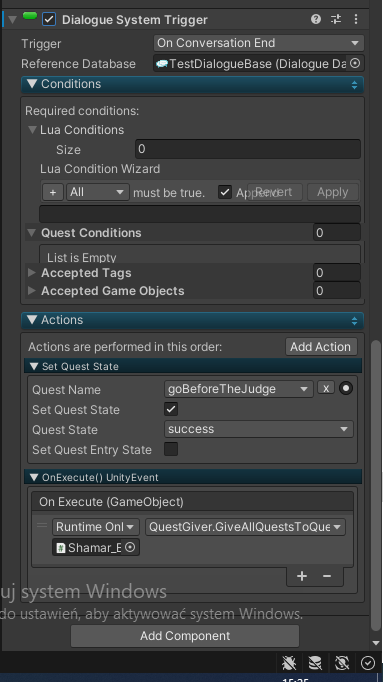Add a listener with the plus icon

302,576
